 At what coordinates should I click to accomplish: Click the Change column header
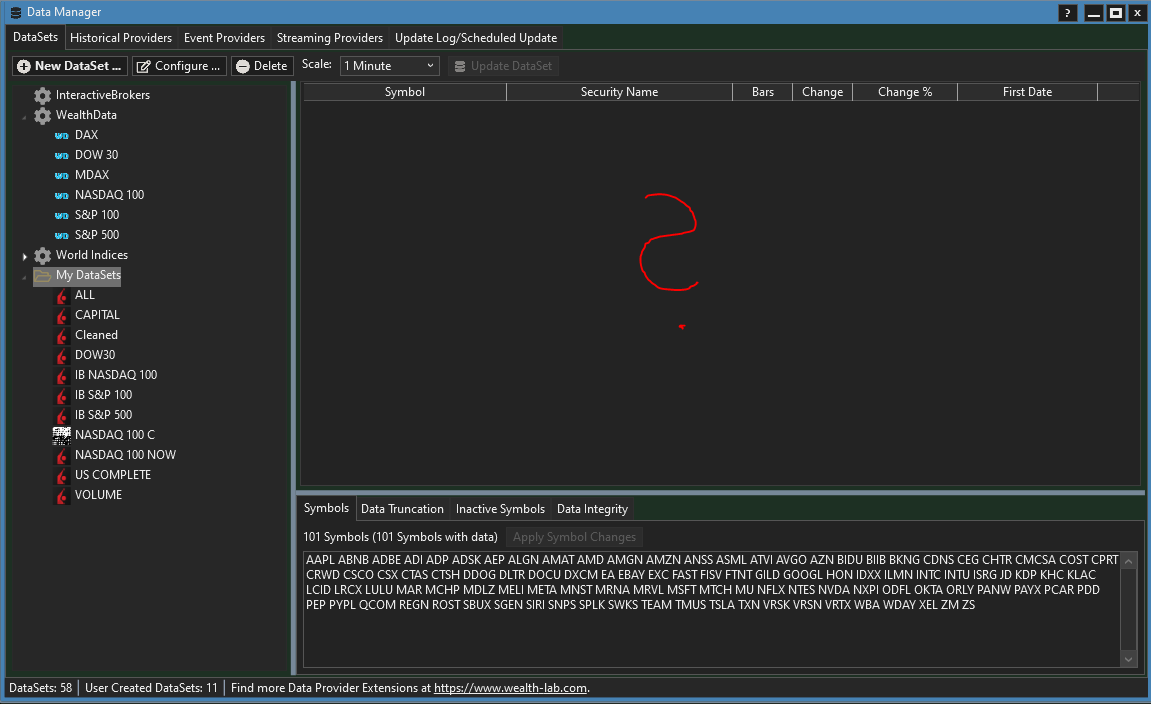tap(822, 92)
